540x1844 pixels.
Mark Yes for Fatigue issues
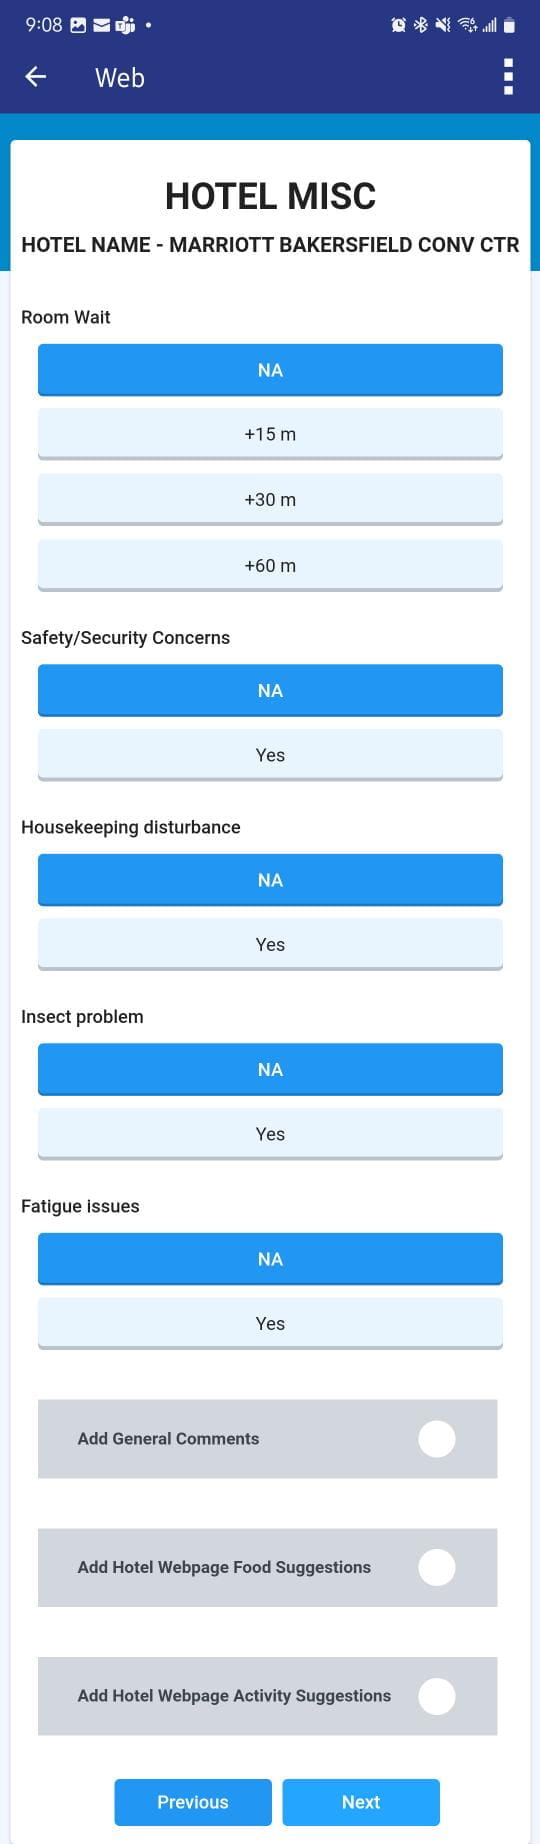tap(270, 1323)
